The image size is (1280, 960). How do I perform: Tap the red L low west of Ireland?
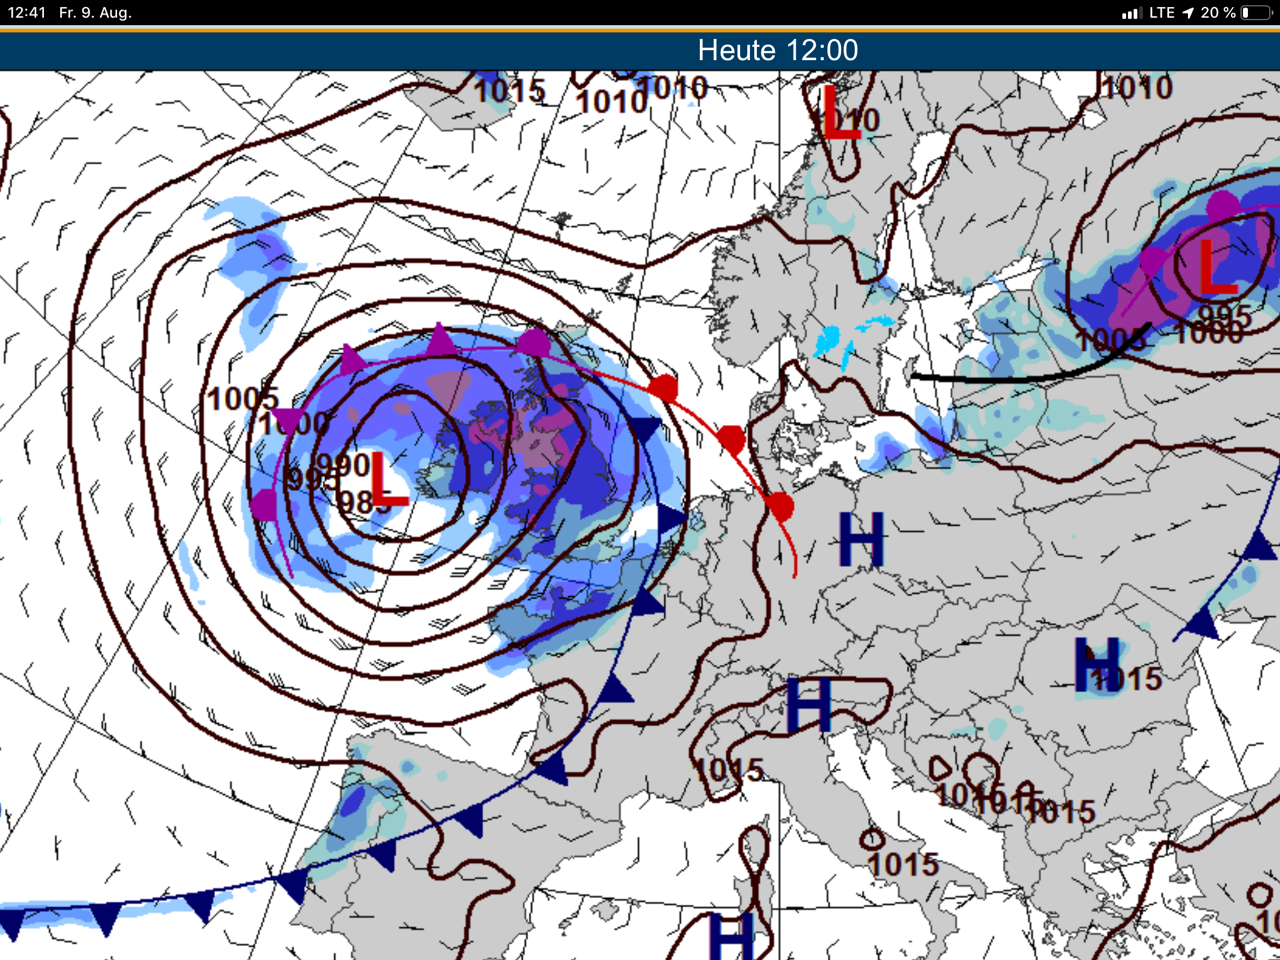[387, 479]
